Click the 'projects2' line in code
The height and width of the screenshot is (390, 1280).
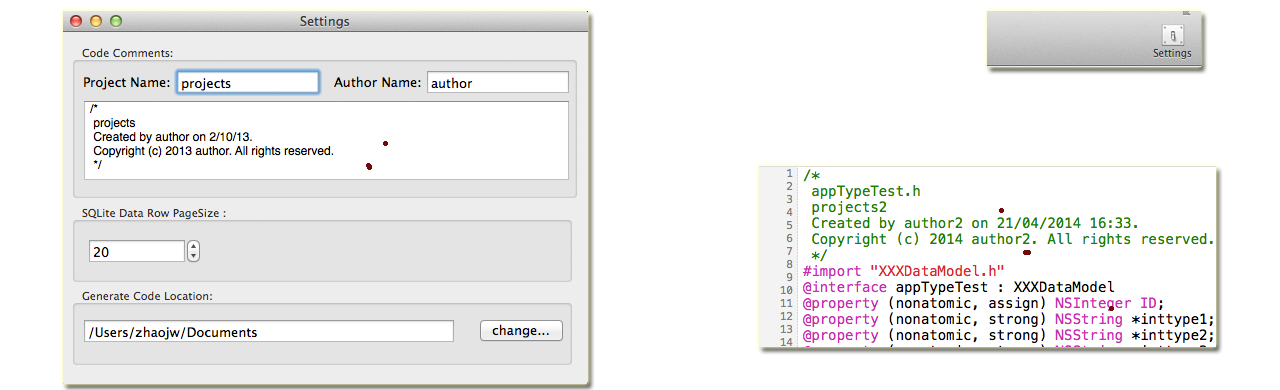coord(848,207)
